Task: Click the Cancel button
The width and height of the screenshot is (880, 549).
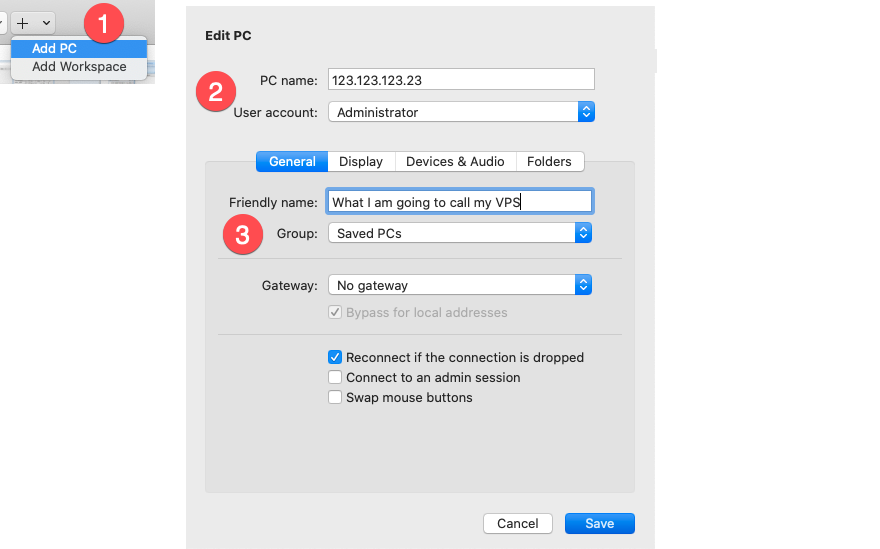Action: pyautogui.click(x=517, y=523)
